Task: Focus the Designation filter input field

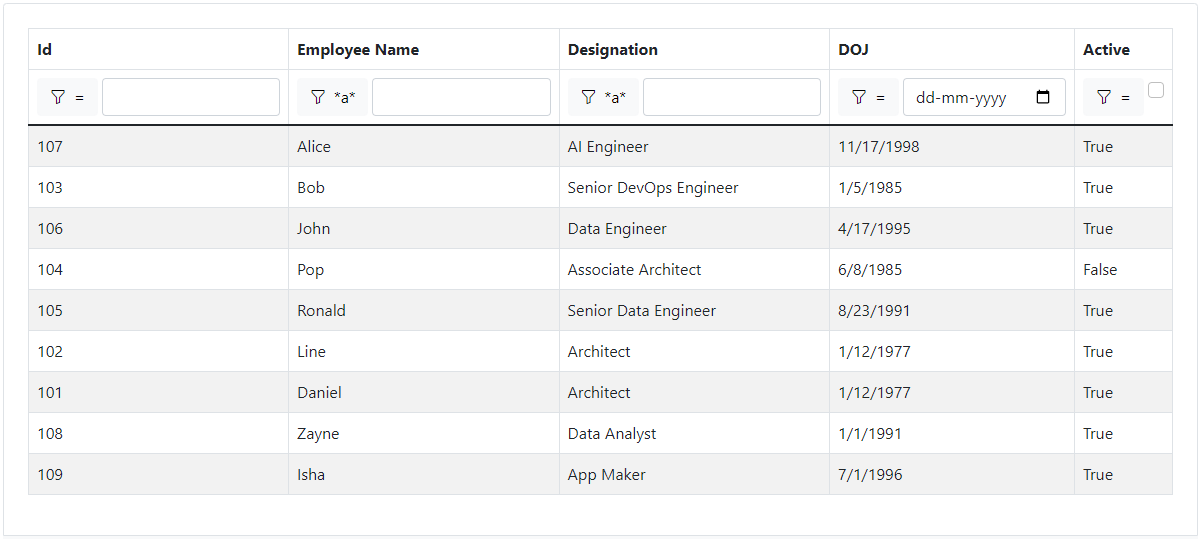Action: [732, 97]
